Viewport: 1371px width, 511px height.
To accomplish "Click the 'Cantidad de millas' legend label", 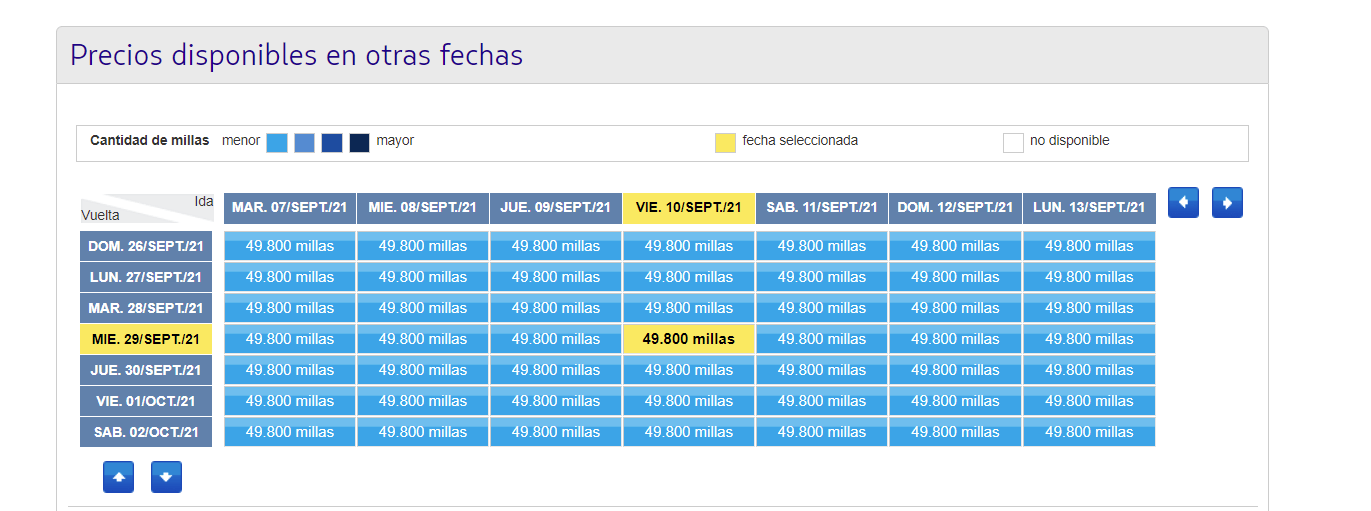I will 150,141.
